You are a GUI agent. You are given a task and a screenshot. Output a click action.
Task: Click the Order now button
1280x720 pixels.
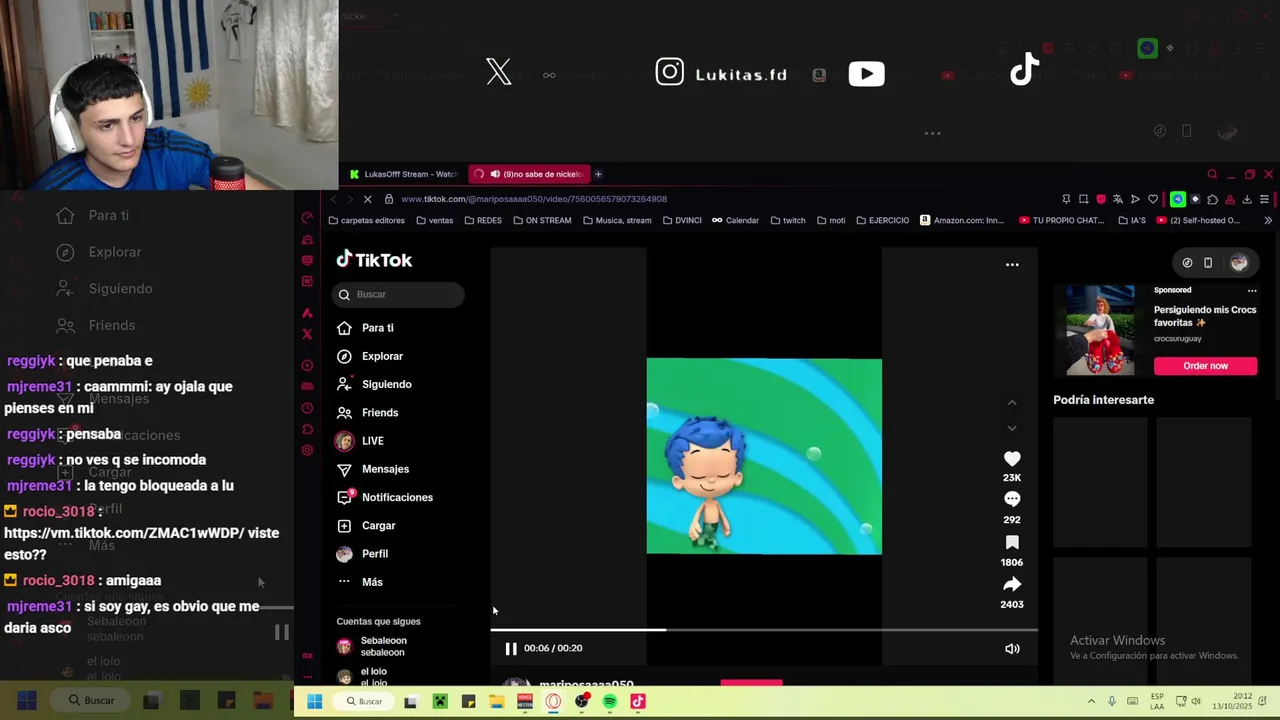pos(1205,366)
